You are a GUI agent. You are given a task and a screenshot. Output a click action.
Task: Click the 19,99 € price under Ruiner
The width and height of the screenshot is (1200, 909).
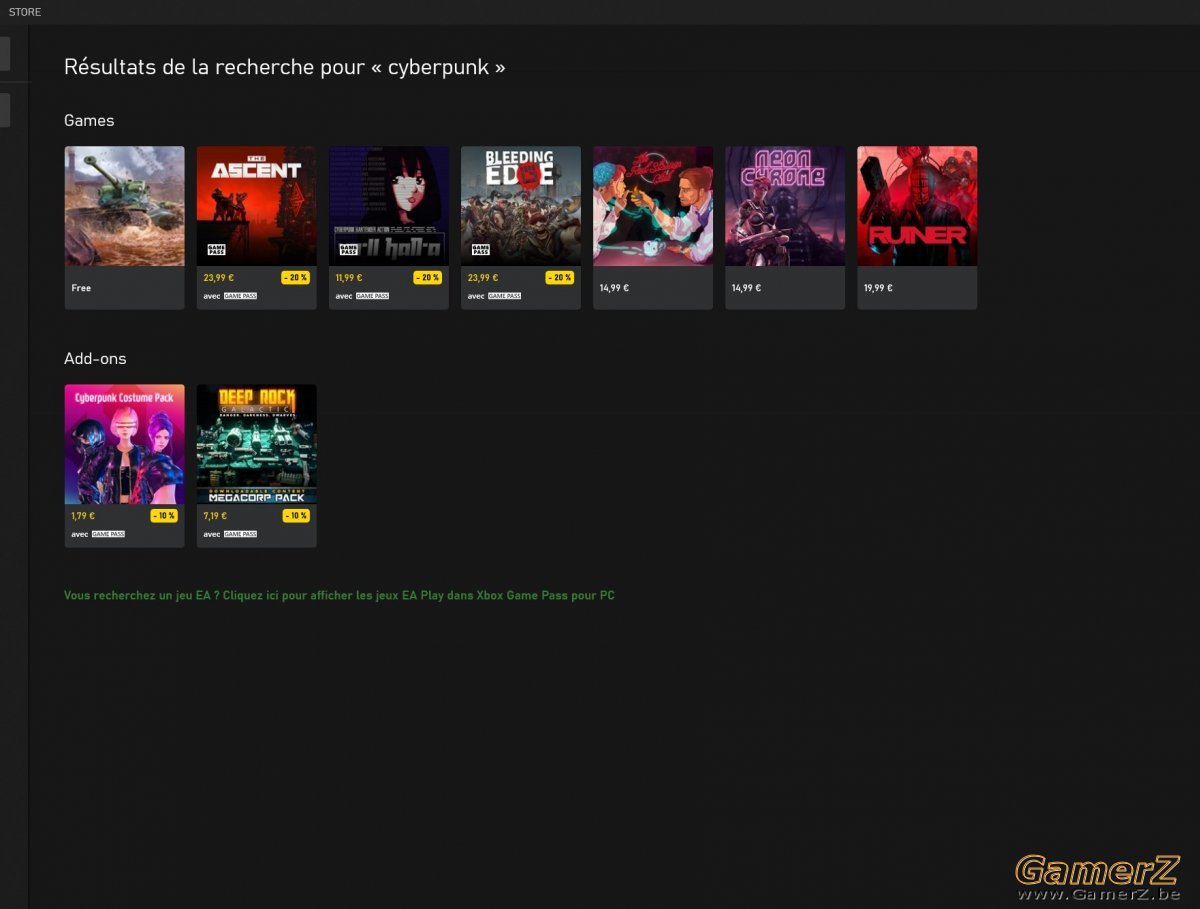pos(878,288)
